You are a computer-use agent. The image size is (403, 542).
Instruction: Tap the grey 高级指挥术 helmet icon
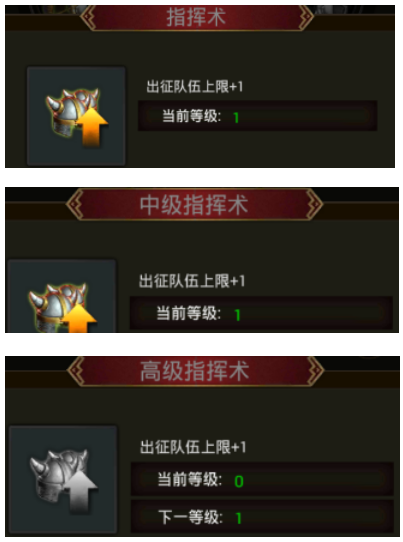click(63, 479)
